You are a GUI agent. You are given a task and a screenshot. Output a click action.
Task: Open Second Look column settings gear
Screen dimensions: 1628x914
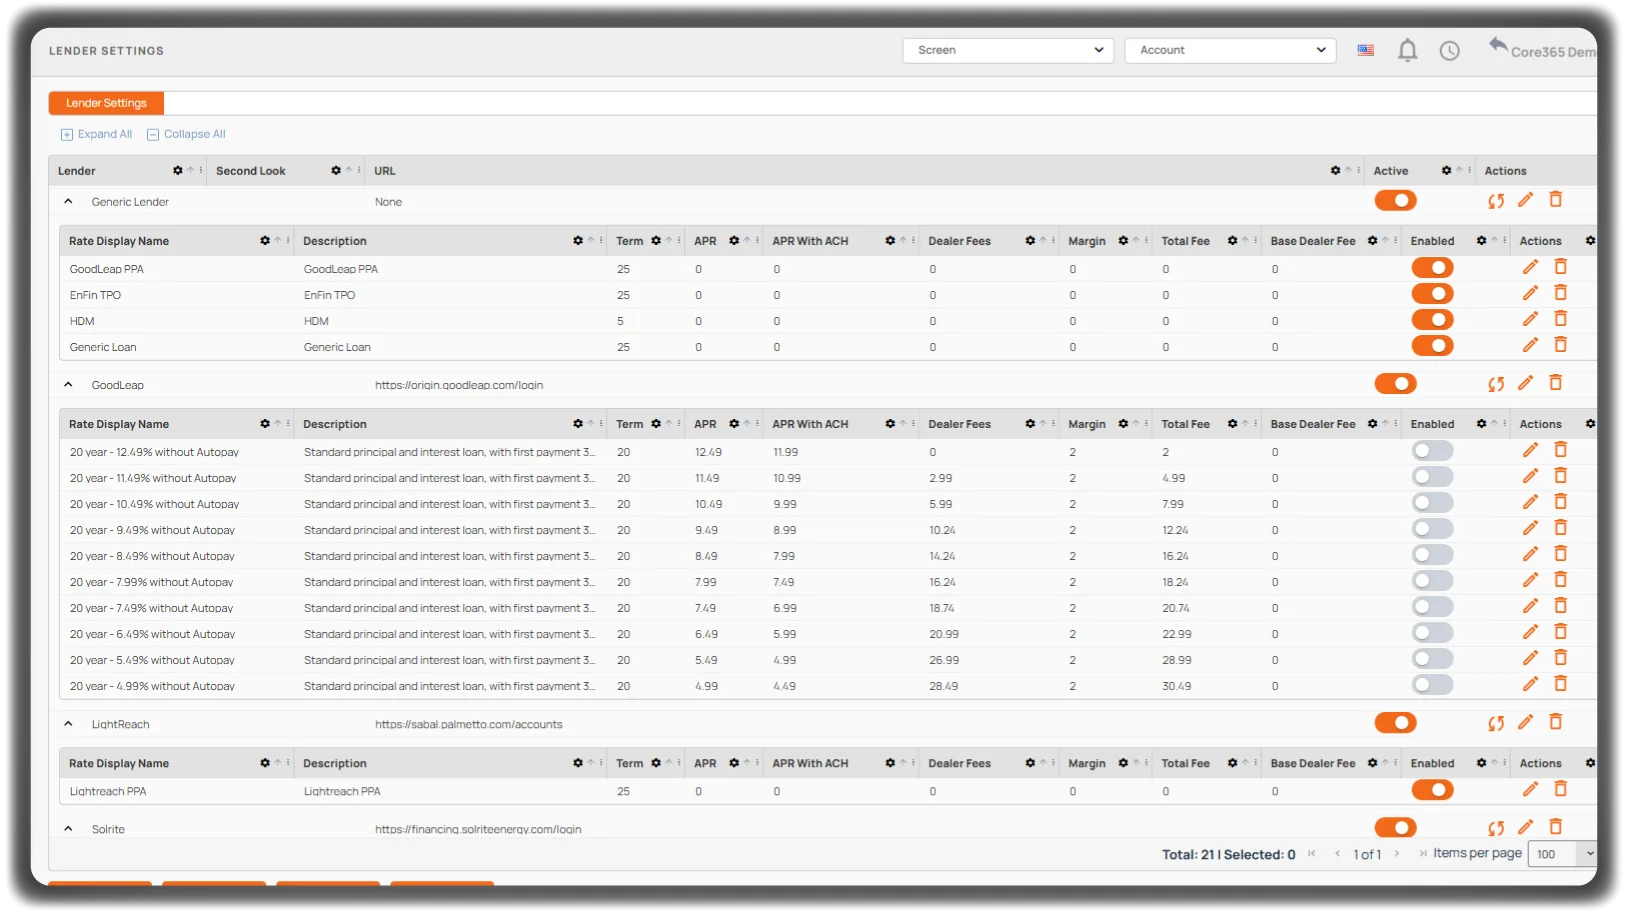pos(336,171)
